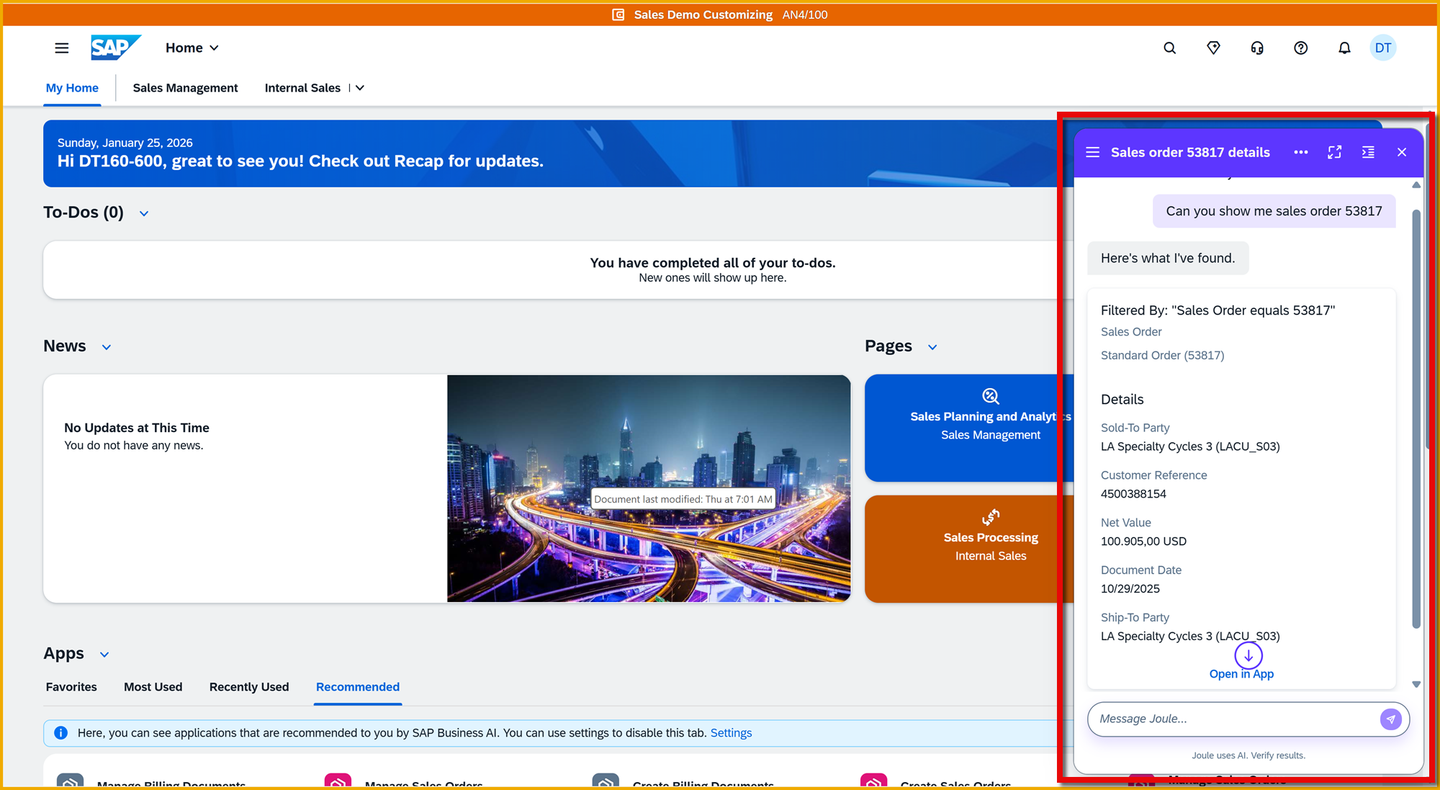Open the Sales Order link in Joule
This screenshot has height=790, width=1440.
tap(1131, 332)
